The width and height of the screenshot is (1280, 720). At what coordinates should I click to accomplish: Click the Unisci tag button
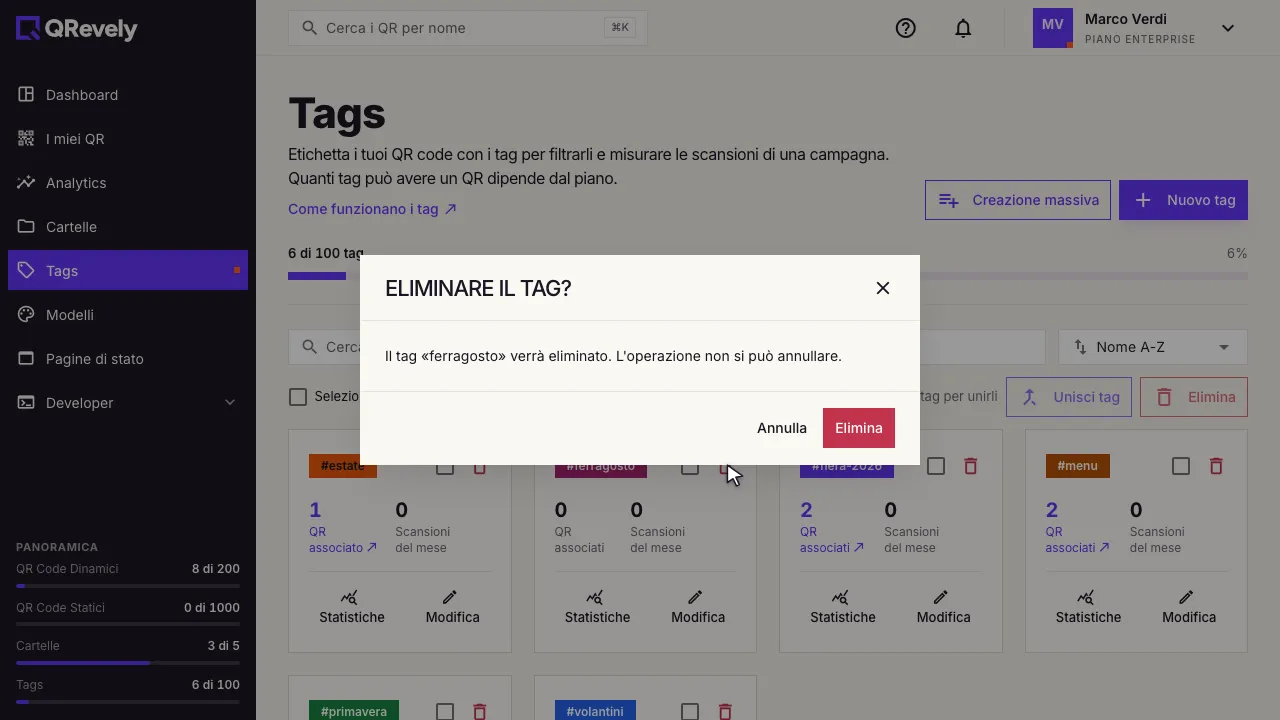click(1069, 397)
